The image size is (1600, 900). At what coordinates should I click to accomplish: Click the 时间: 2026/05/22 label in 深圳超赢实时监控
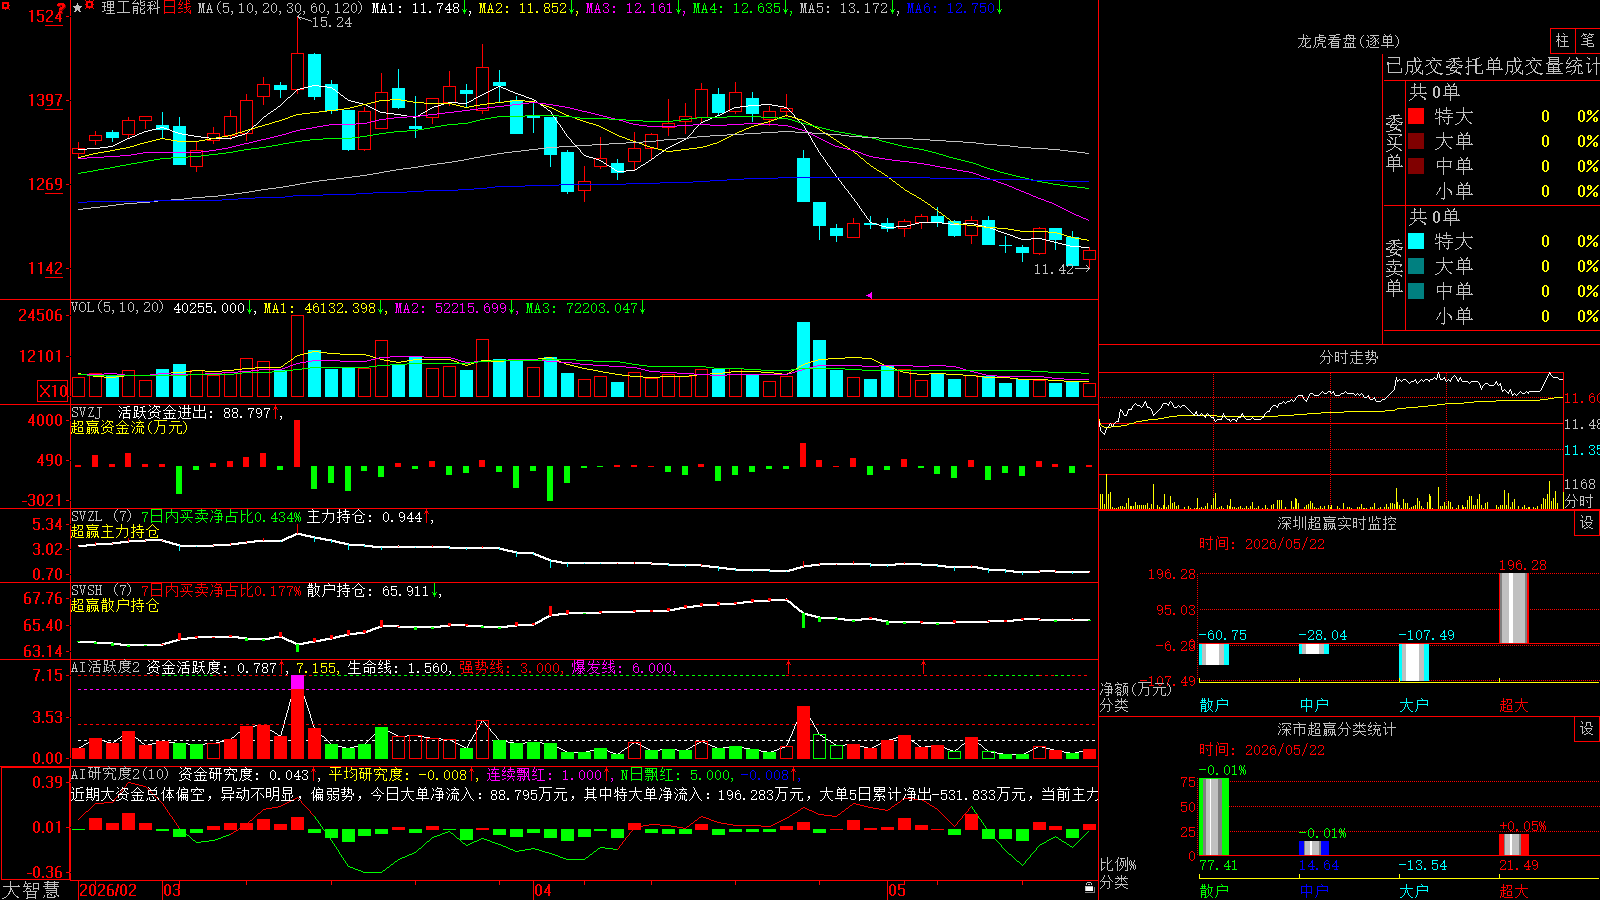(1262, 544)
